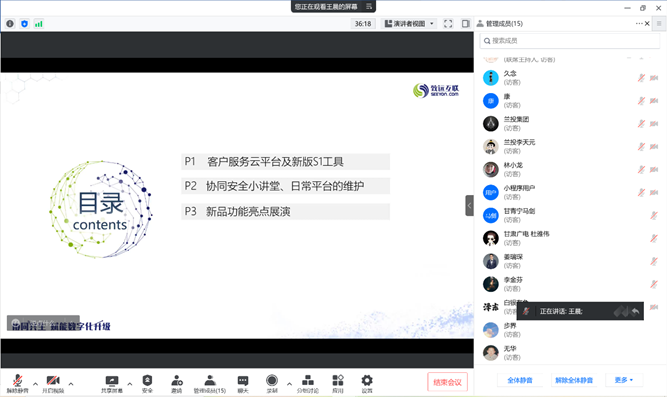Viewport: 667px width, 397px height.
Task: Toggle fullscreen mode icon in top bar
Action: pos(448,24)
